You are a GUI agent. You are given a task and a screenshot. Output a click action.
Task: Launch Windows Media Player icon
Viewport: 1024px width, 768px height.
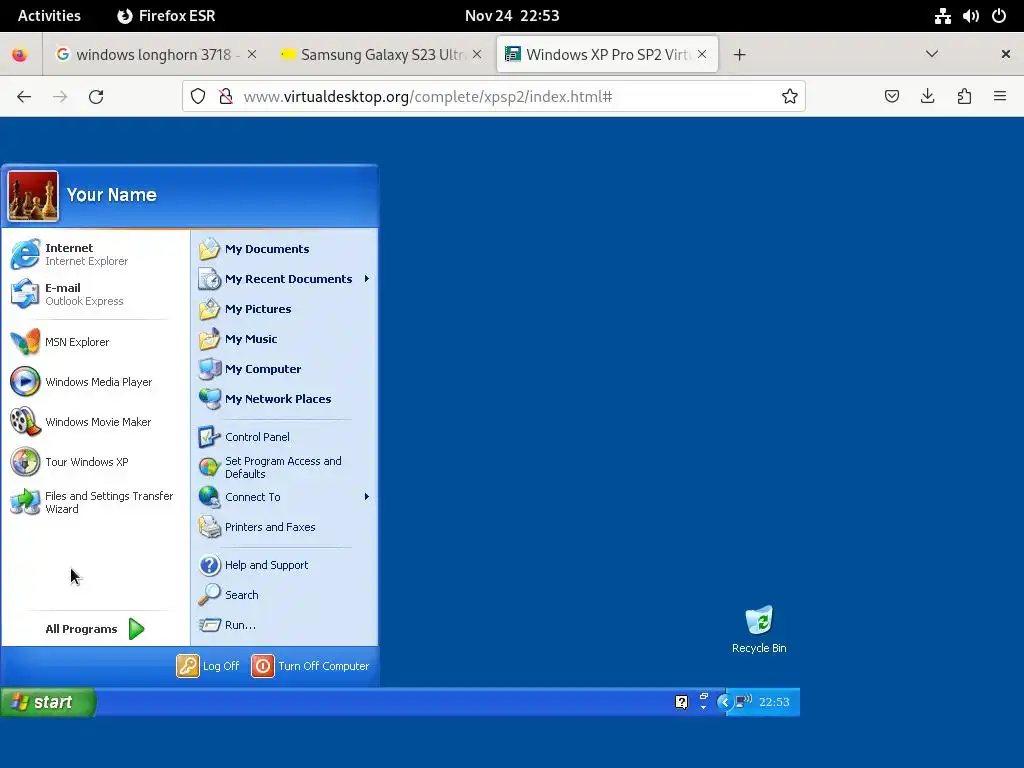pos(25,382)
